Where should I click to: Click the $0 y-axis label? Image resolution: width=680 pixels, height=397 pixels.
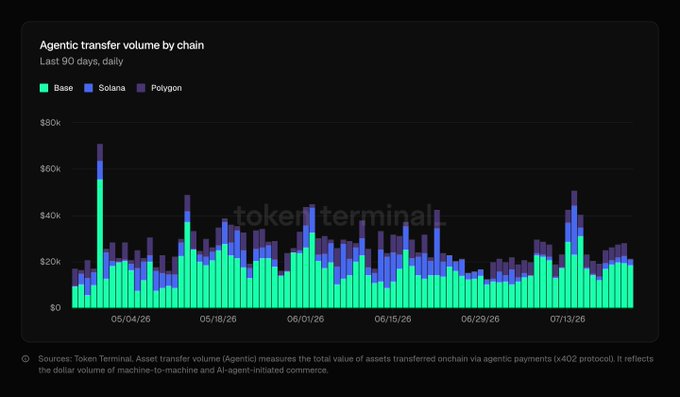[x=56, y=308]
